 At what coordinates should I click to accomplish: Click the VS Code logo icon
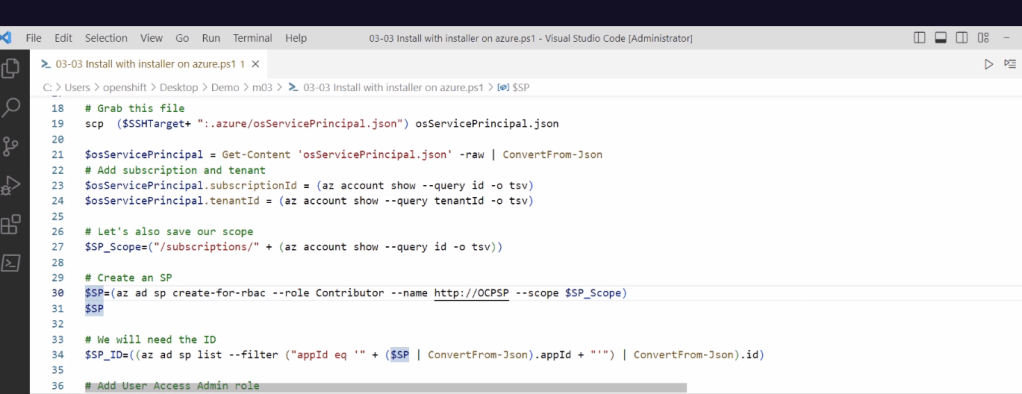pos(6,38)
